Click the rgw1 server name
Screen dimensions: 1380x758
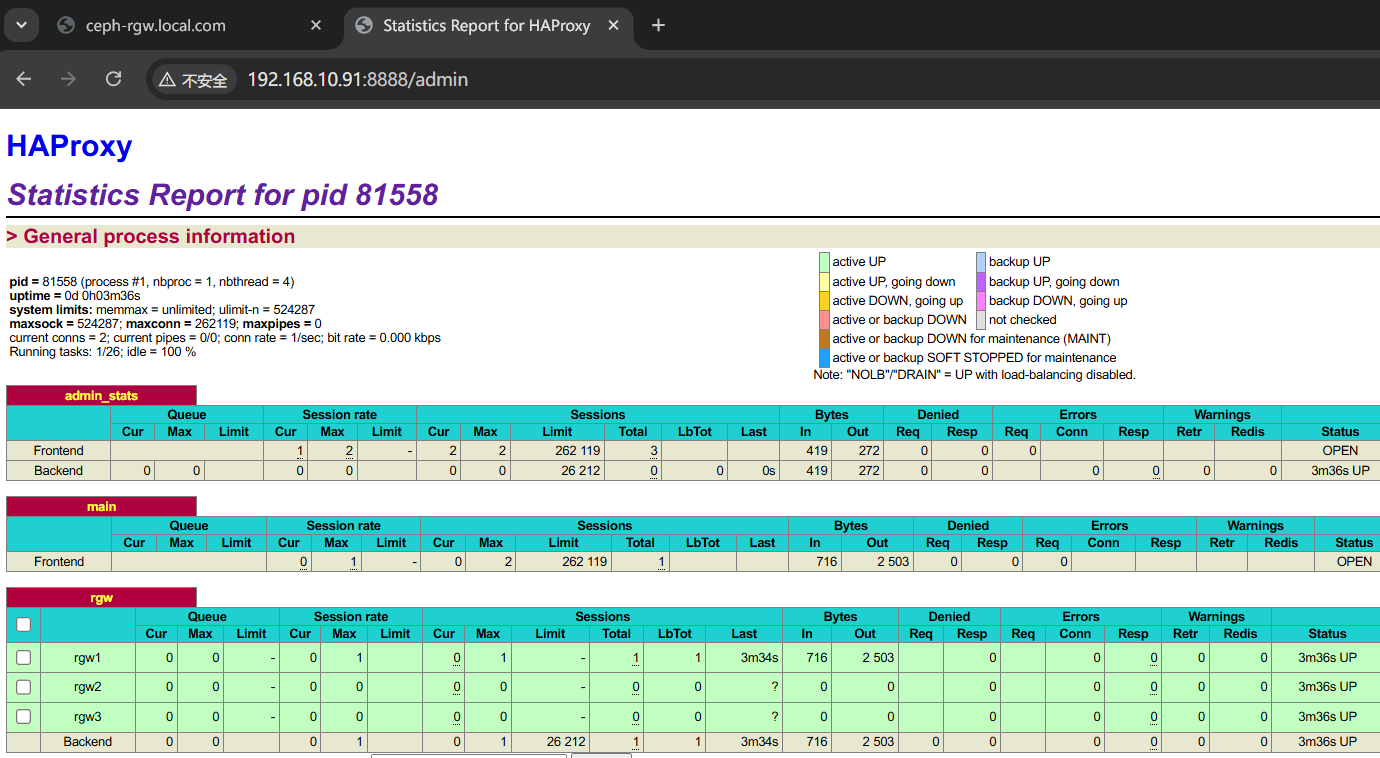point(88,658)
